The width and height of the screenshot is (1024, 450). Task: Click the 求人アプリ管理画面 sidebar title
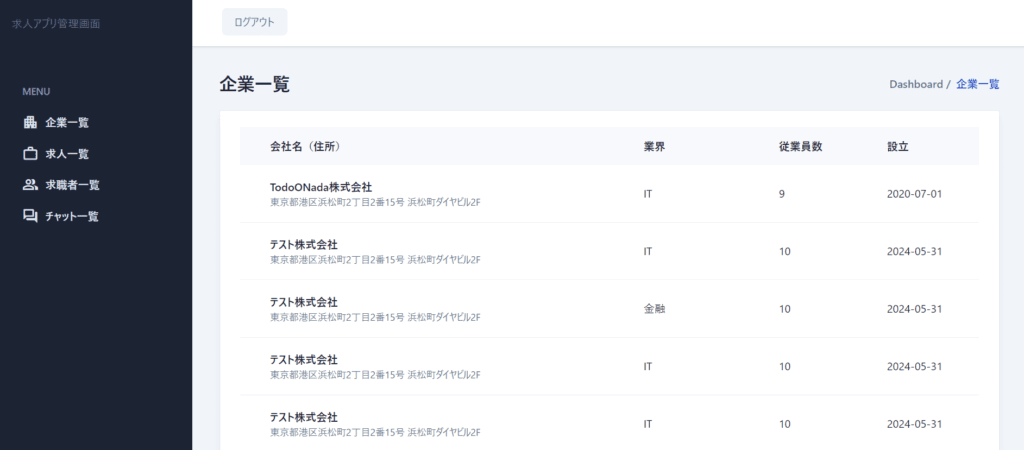tap(56, 23)
